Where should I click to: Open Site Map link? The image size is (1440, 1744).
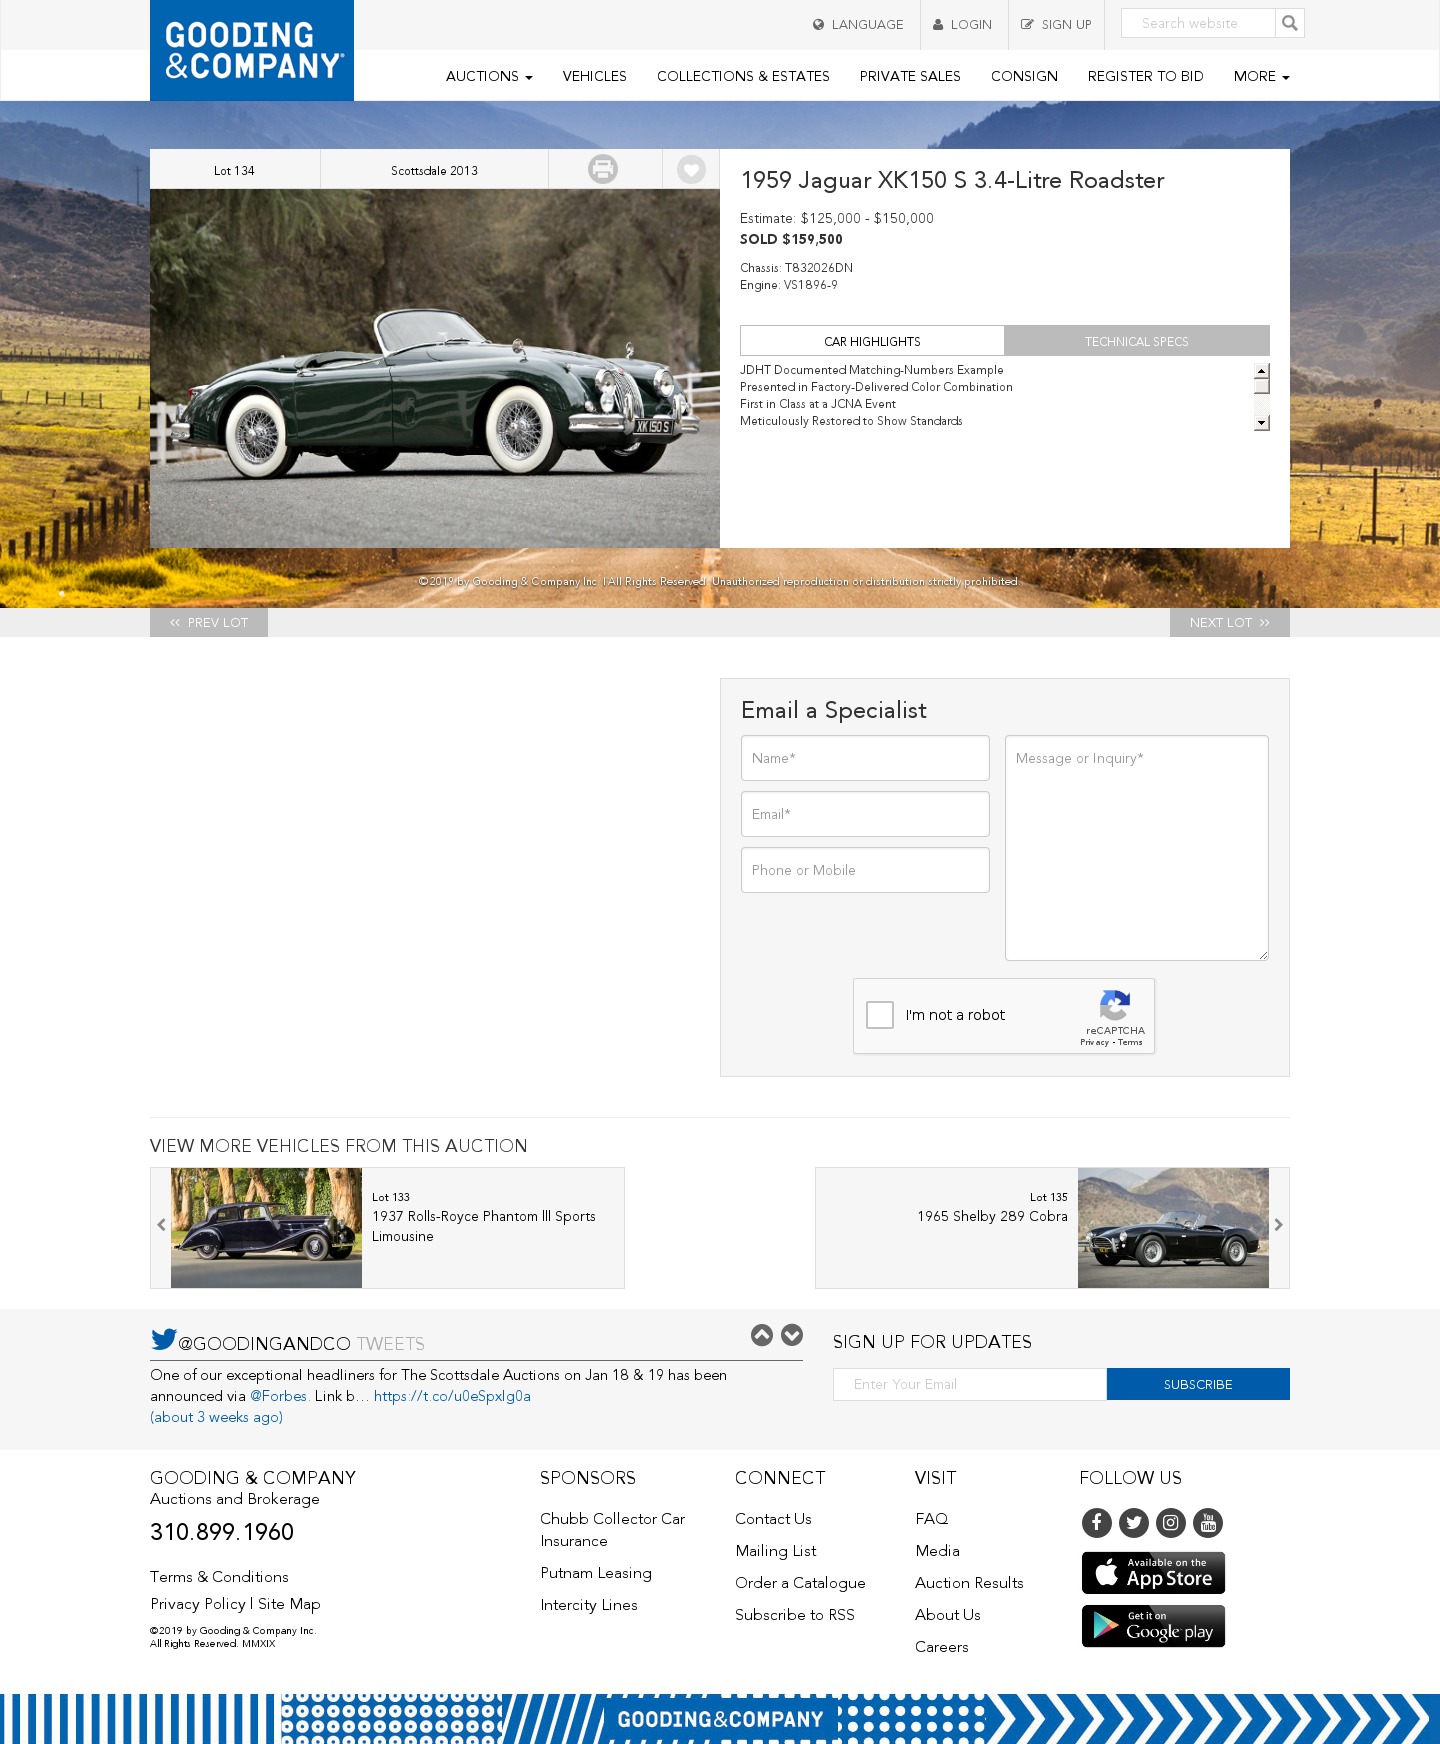tap(289, 1604)
